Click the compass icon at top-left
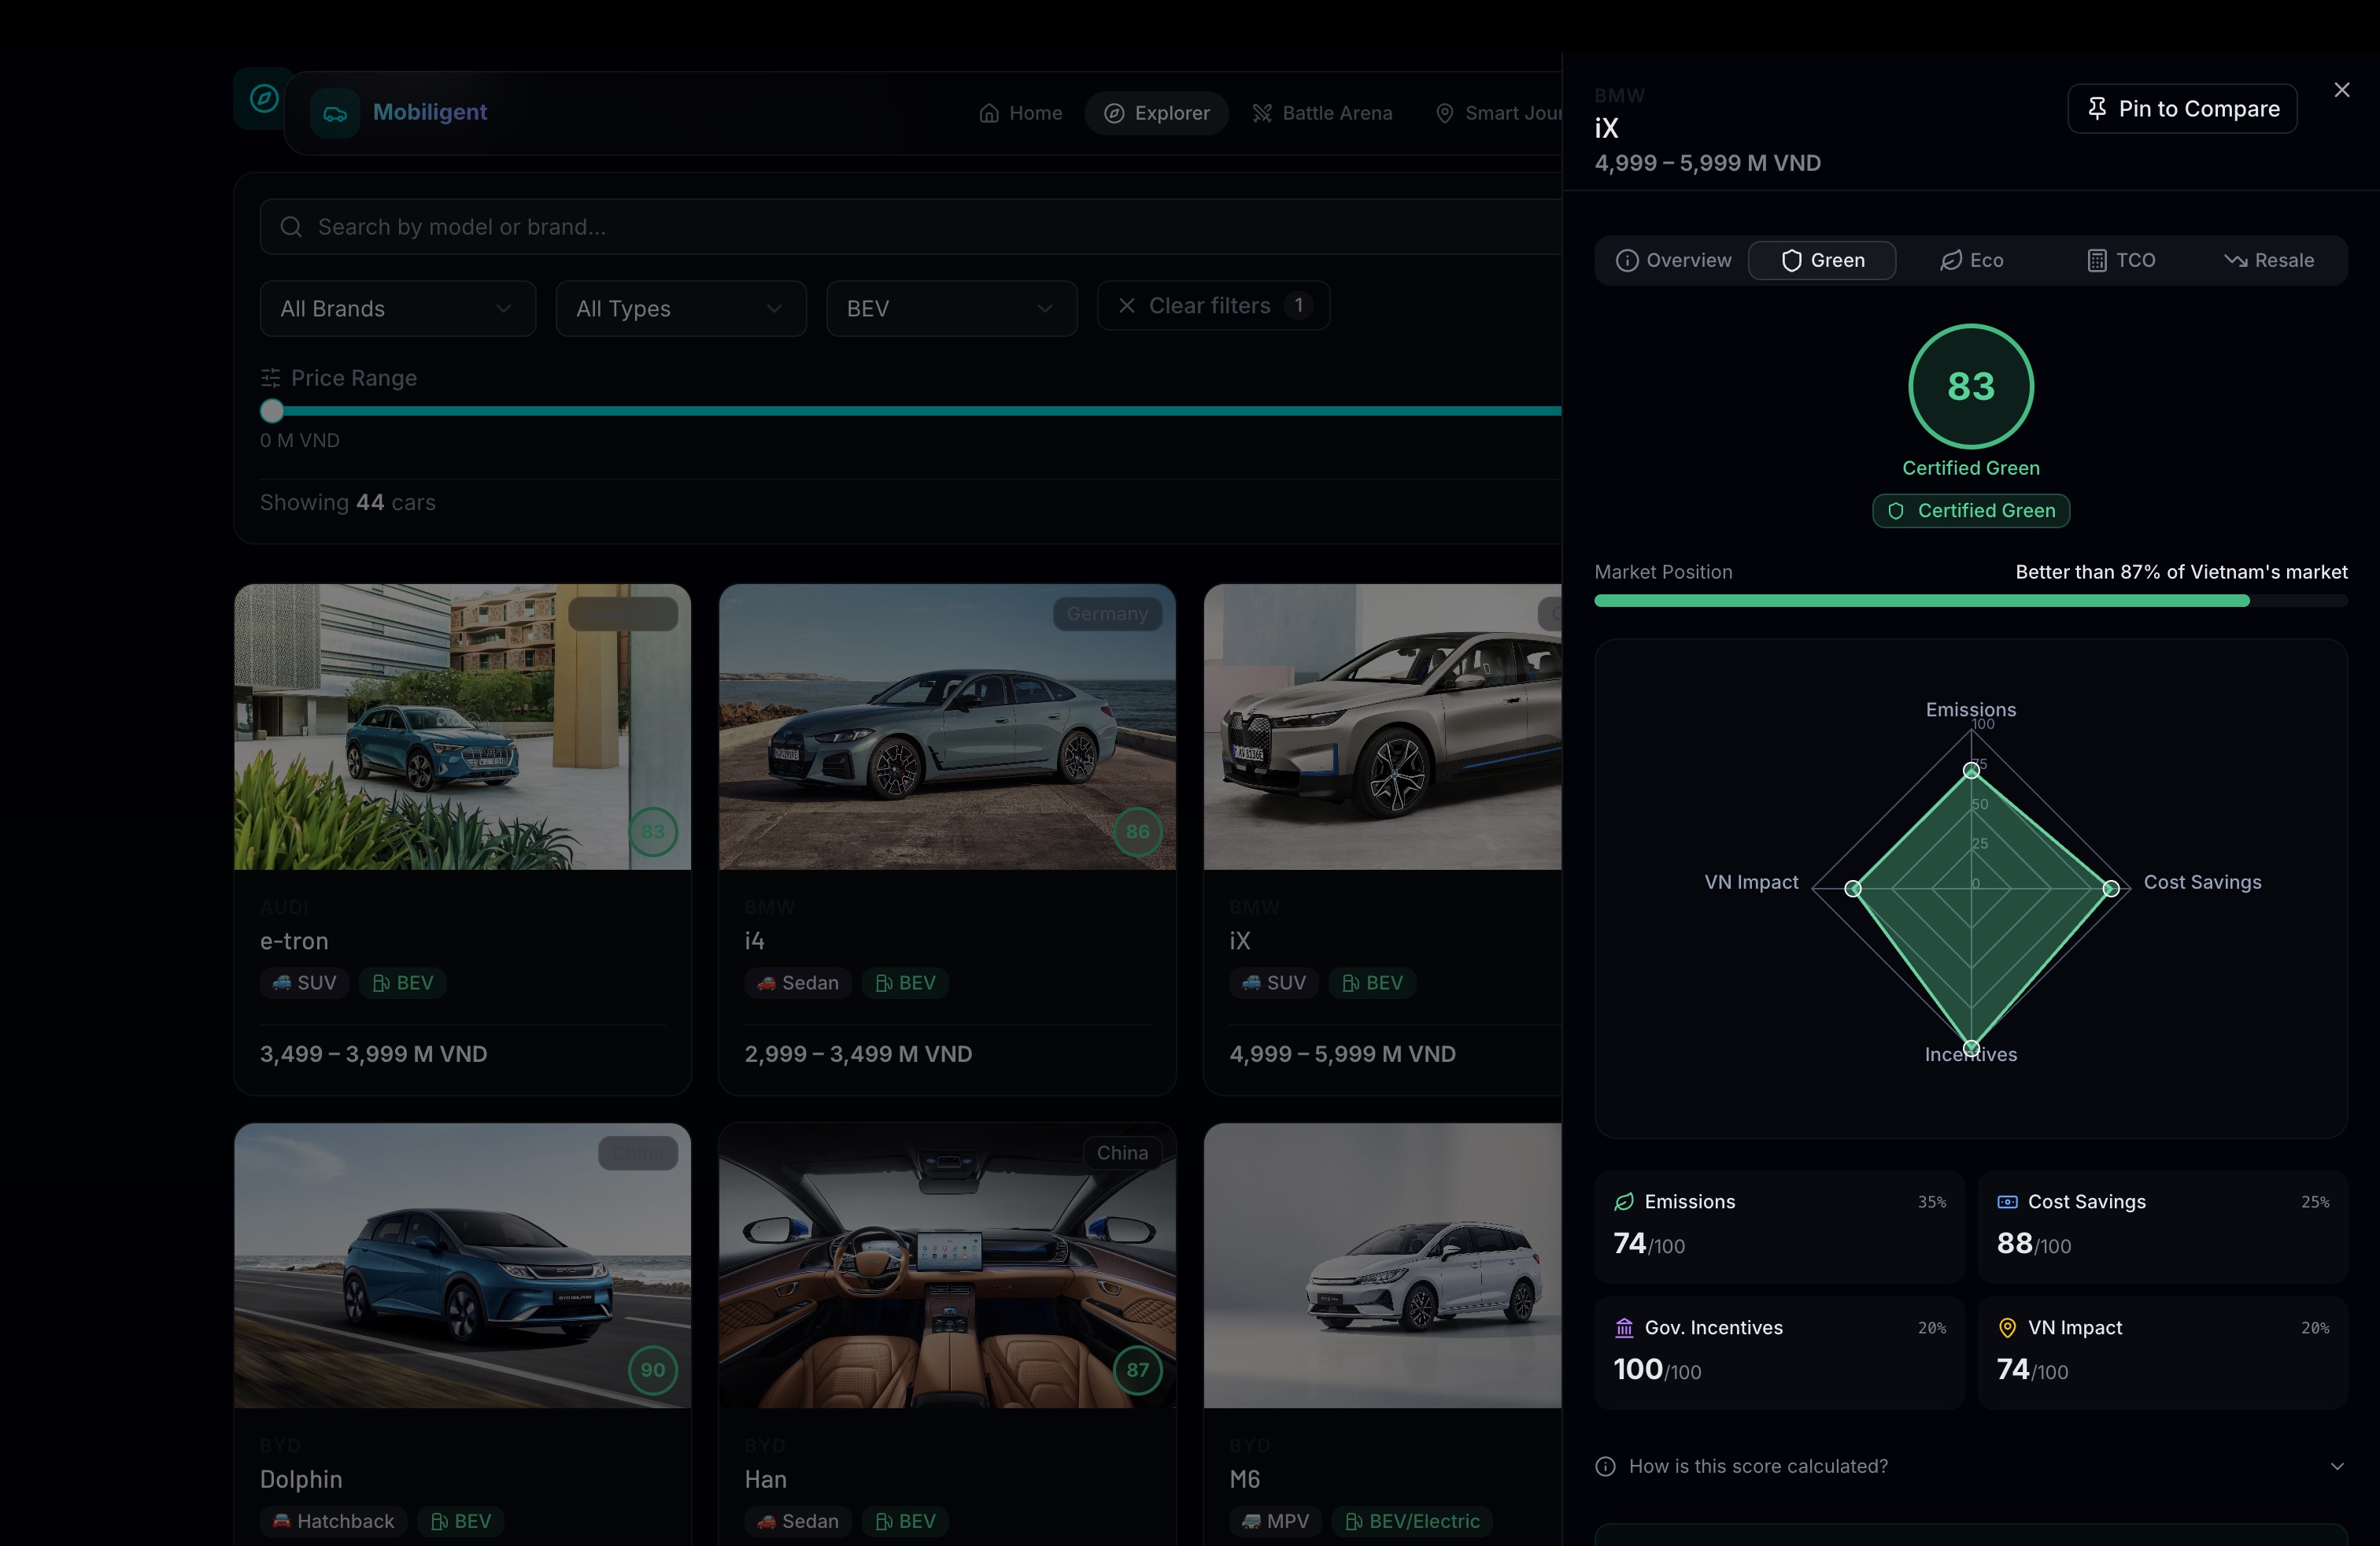 pyautogui.click(x=264, y=98)
